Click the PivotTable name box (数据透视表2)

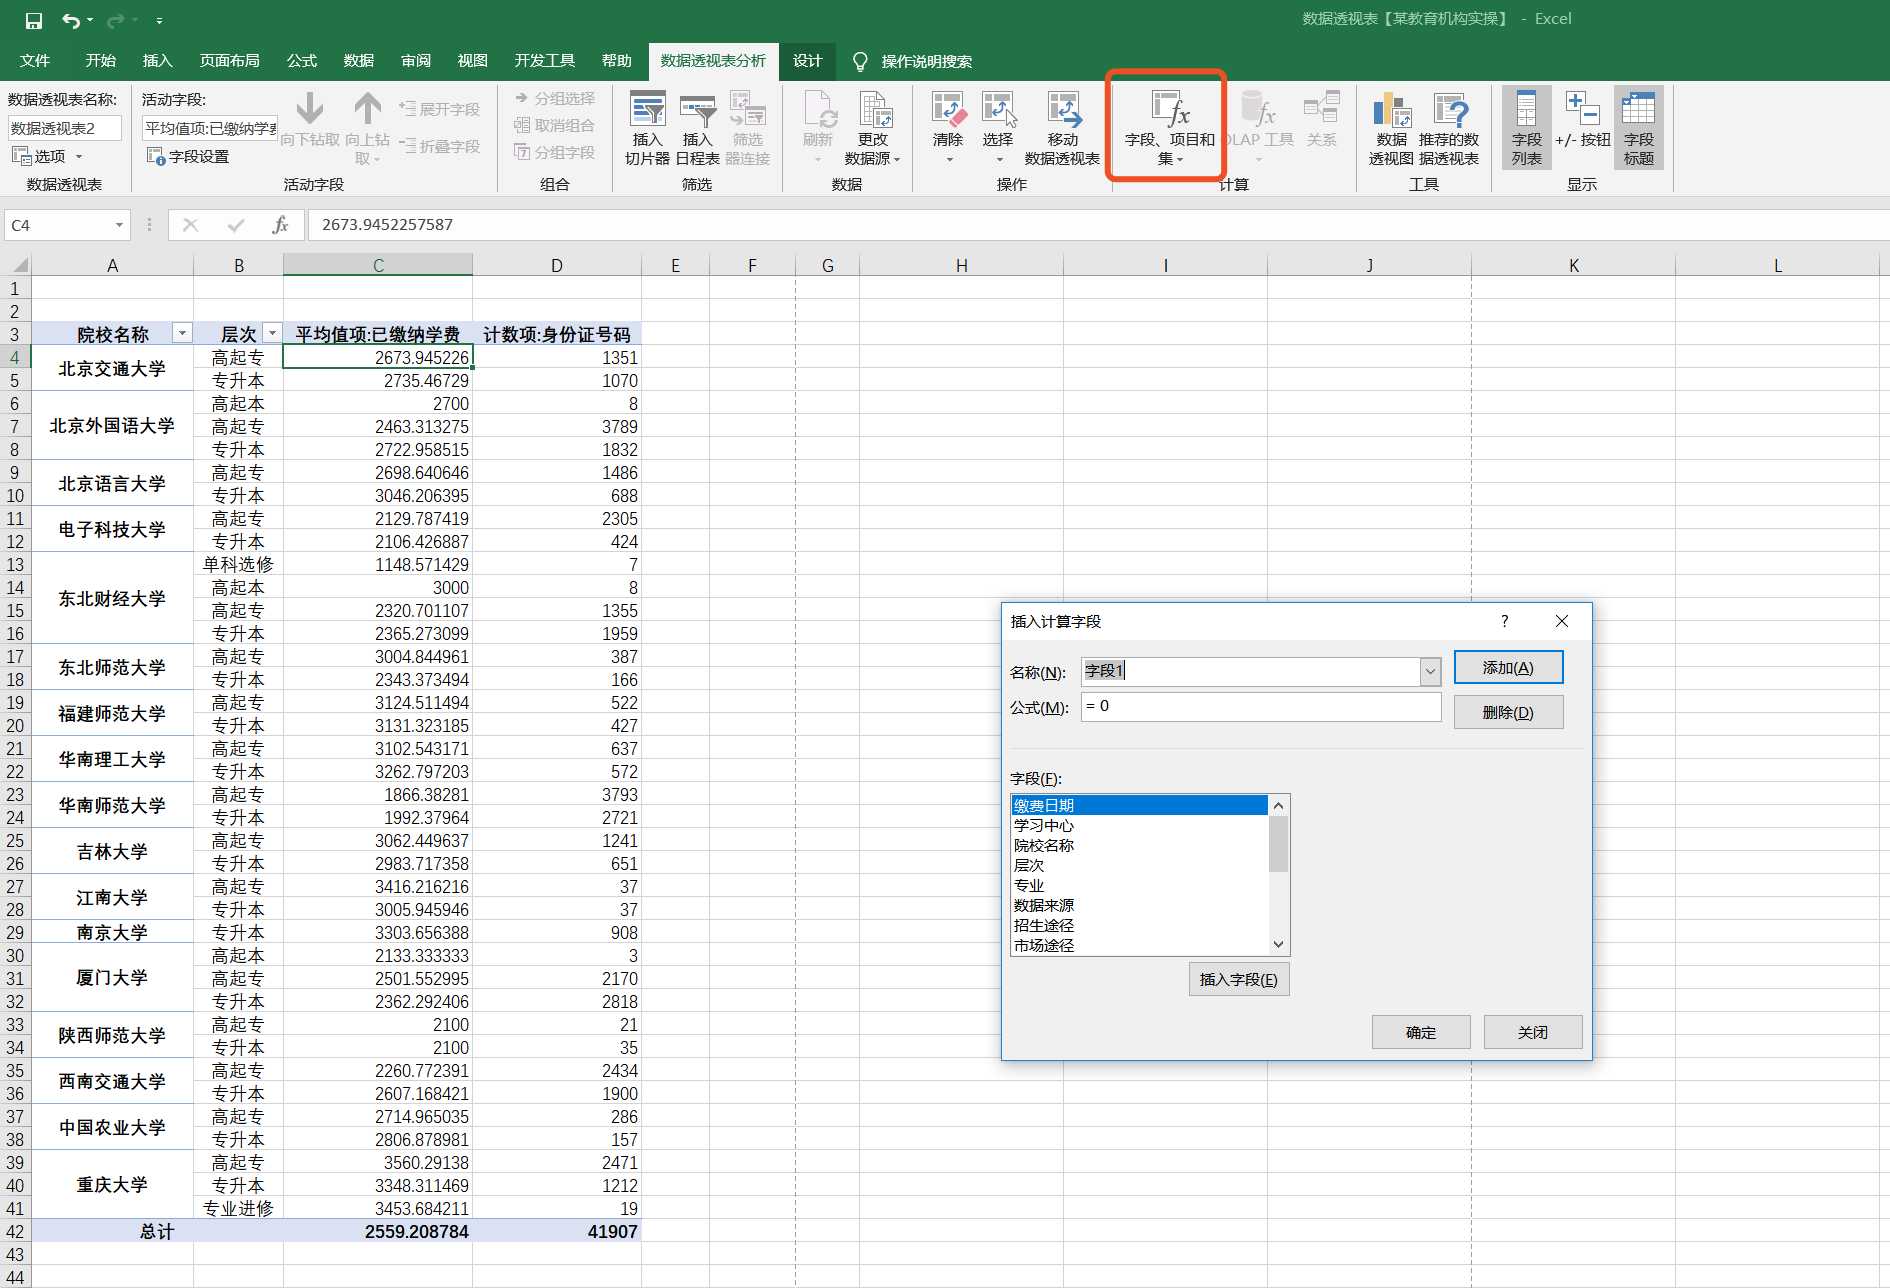65,128
